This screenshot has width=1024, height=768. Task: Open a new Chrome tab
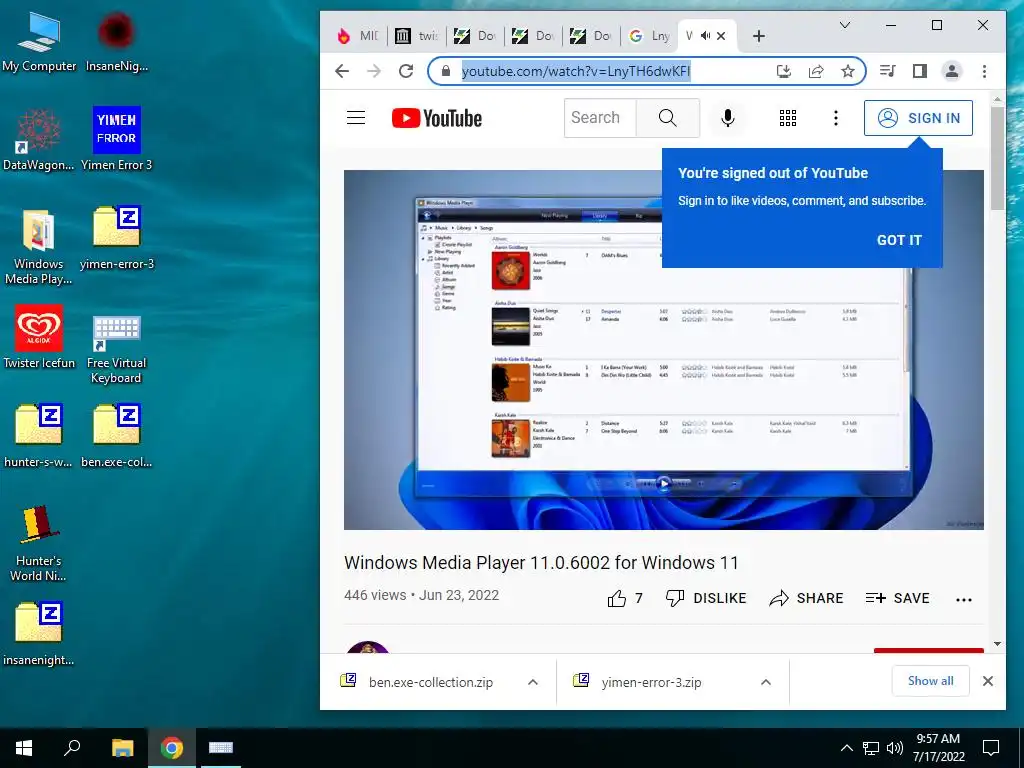click(758, 36)
